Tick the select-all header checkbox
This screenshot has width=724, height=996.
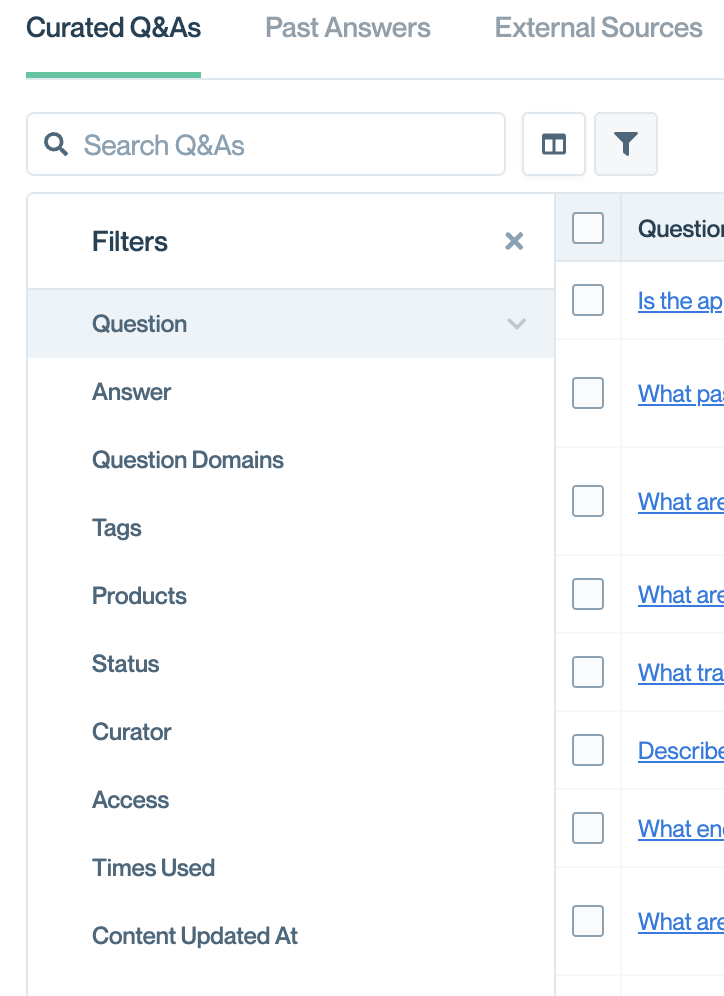click(588, 229)
